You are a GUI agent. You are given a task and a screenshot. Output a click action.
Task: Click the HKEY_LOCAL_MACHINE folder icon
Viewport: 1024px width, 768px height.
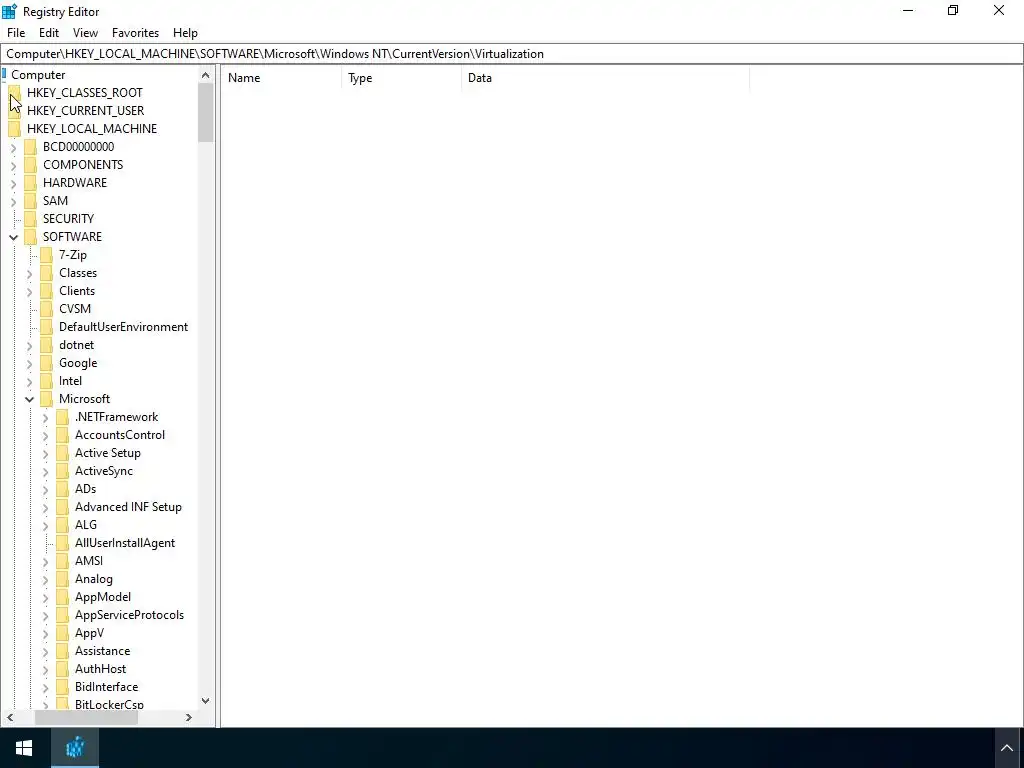pyautogui.click(x=14, y=129)
